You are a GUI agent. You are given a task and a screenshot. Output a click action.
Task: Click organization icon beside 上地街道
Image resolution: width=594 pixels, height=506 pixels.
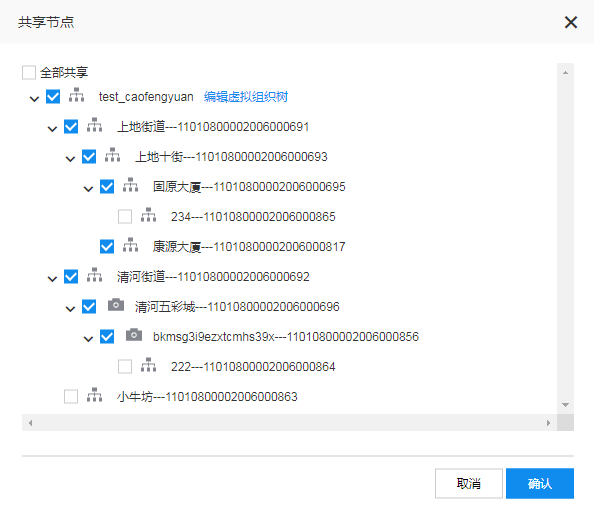pyautogui.click(x=94, y=125)
